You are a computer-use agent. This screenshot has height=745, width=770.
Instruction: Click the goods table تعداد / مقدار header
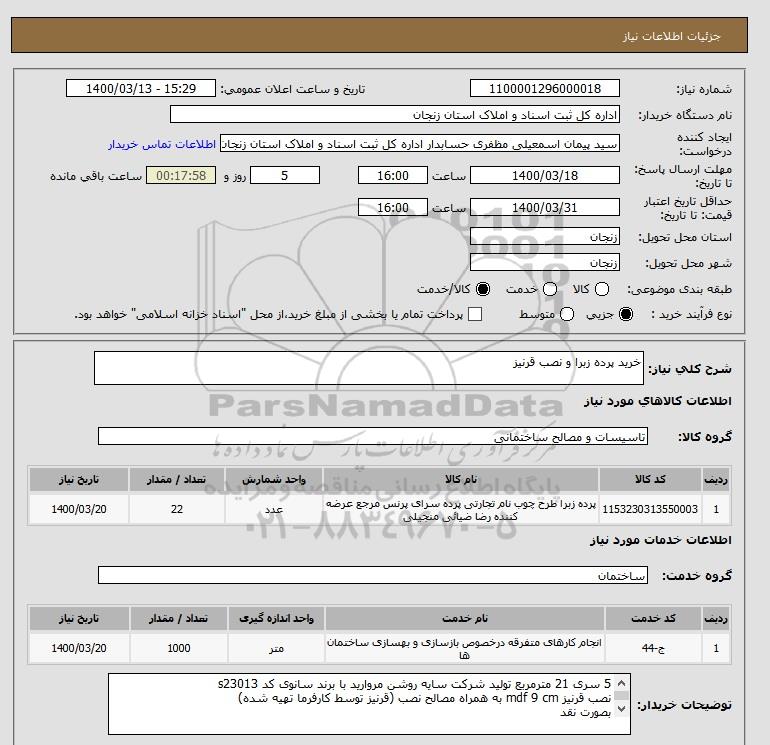click(177, 479)
